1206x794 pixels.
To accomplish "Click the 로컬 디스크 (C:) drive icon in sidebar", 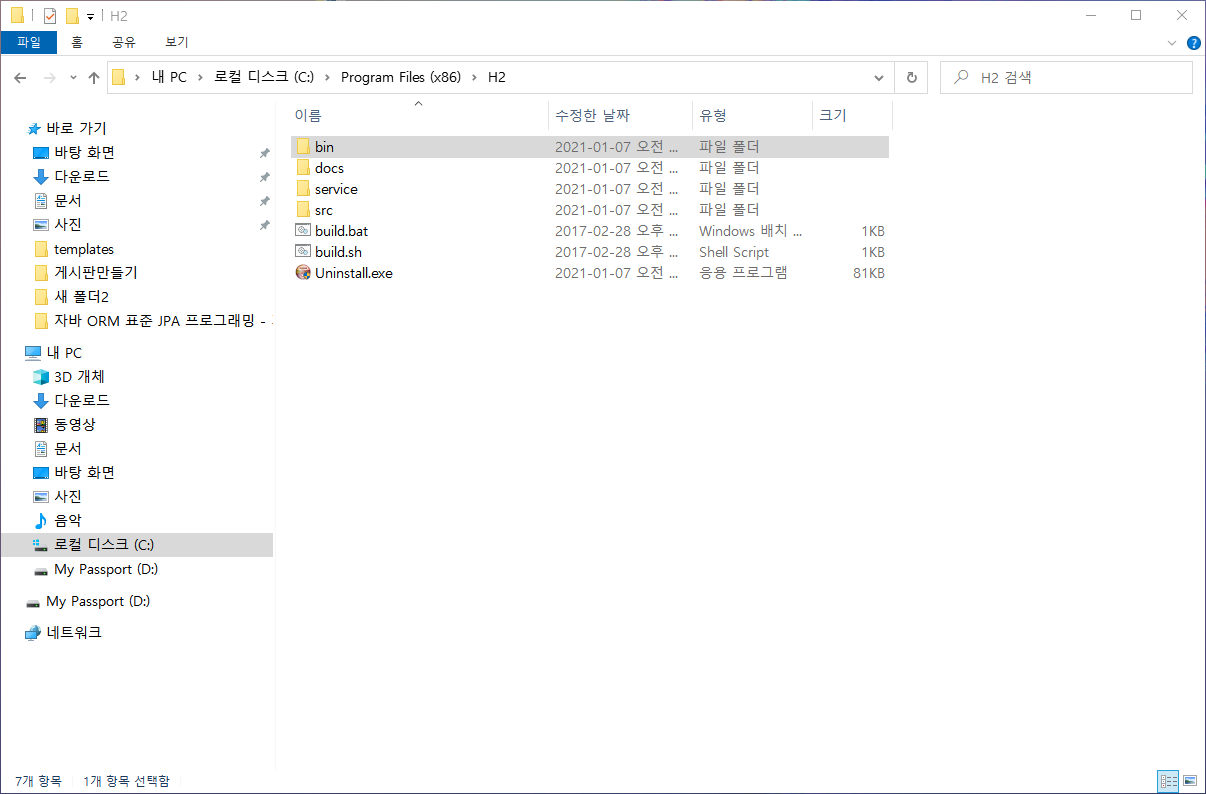I will [41, 545].
